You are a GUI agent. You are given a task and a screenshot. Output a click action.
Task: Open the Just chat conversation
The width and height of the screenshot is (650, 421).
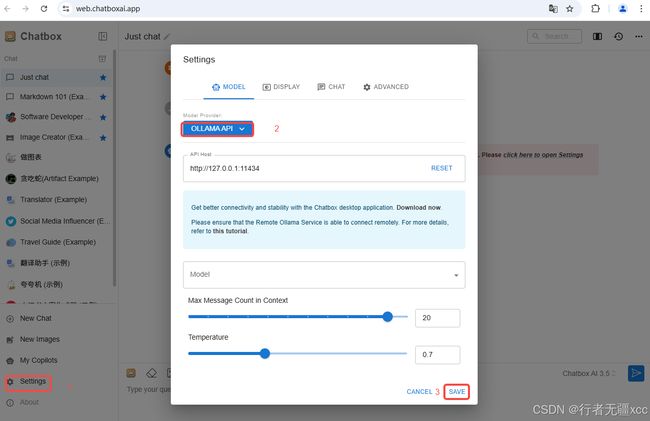coord(56,77)
